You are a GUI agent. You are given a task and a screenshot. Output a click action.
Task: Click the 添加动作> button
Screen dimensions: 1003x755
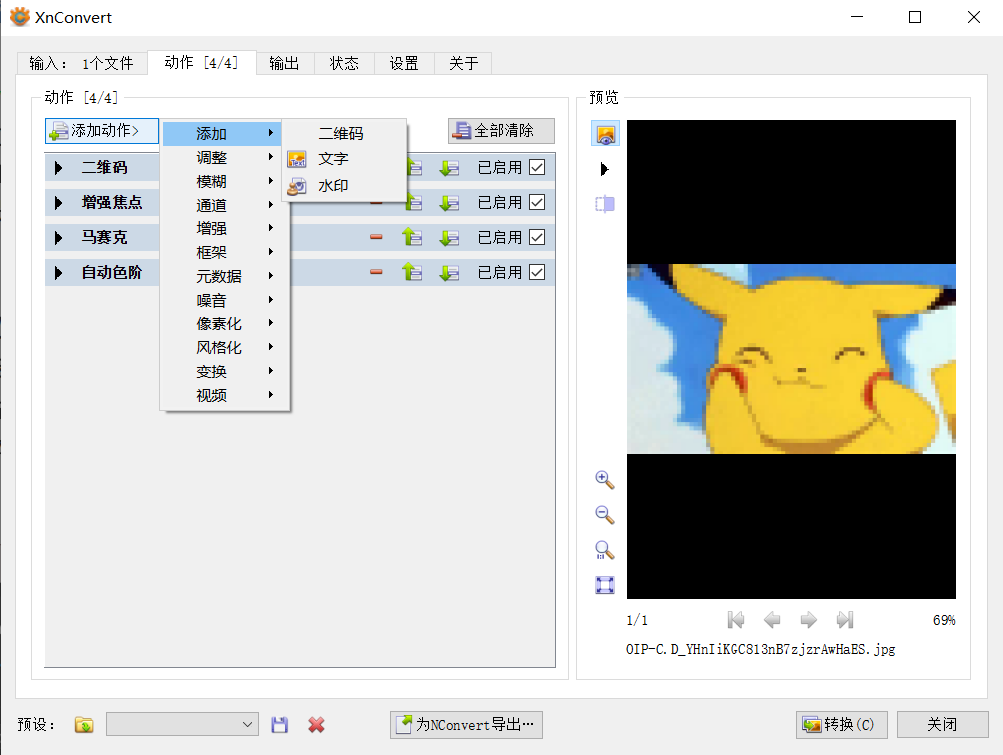pyautogui.click(x=102, y=131)
